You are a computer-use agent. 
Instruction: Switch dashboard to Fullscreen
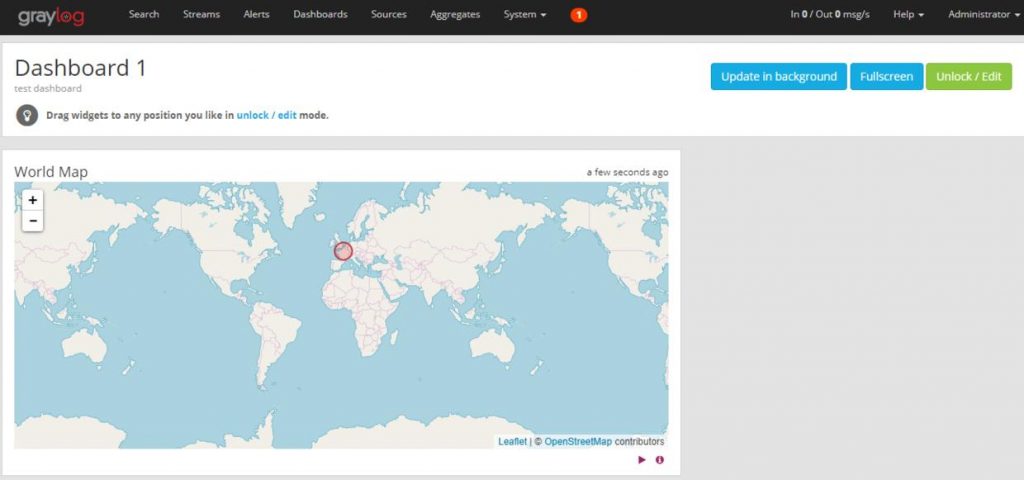pyautogui.click(x=886, y=77)
